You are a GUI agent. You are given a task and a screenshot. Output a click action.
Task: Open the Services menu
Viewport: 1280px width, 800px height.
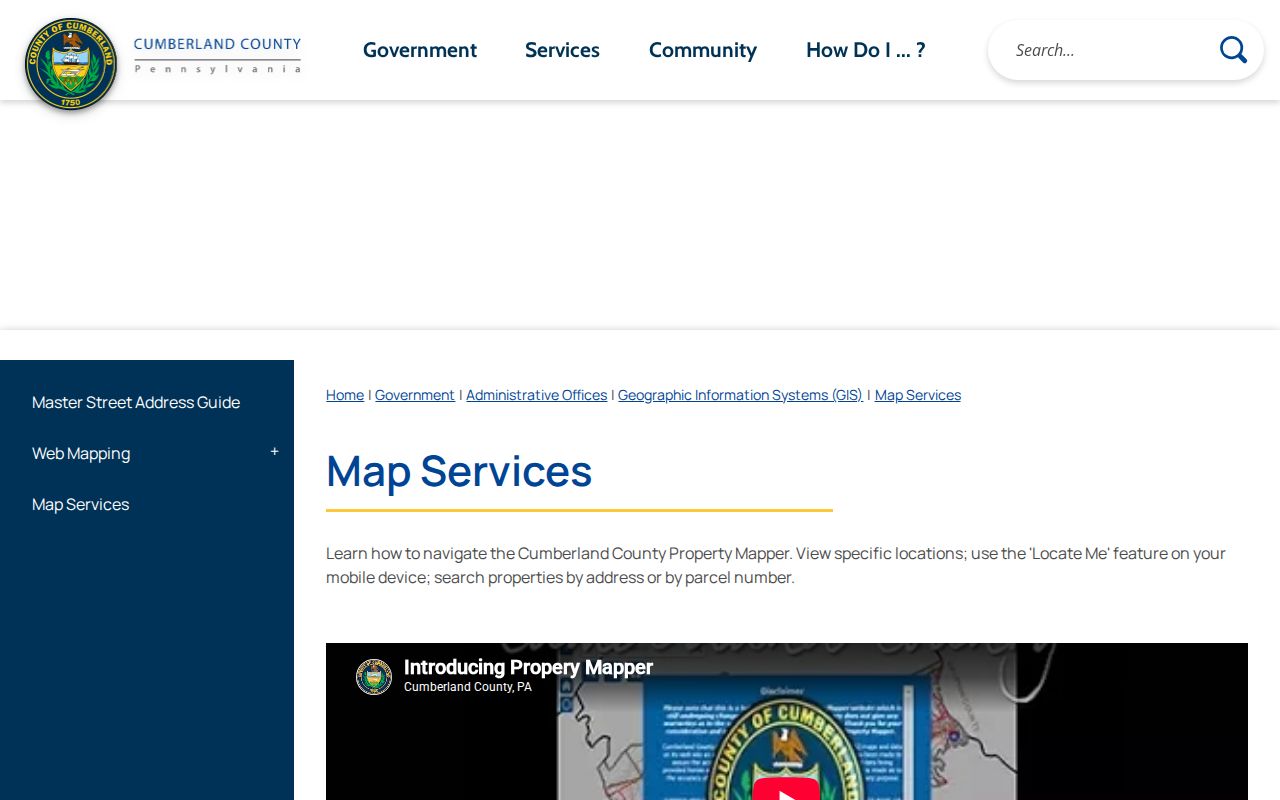coord(562,50)
